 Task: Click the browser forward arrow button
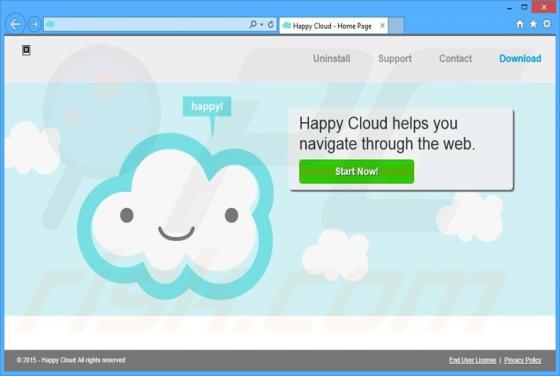click(35, 25)
